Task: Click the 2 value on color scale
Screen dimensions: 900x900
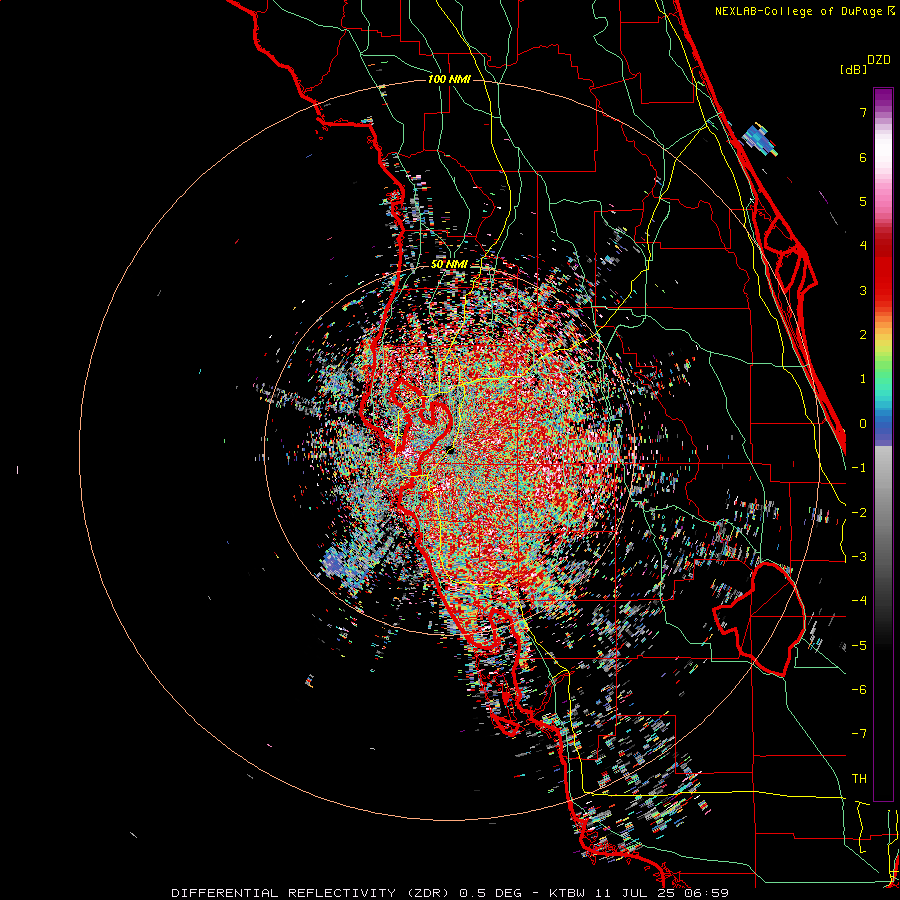Action: [863, 335]
